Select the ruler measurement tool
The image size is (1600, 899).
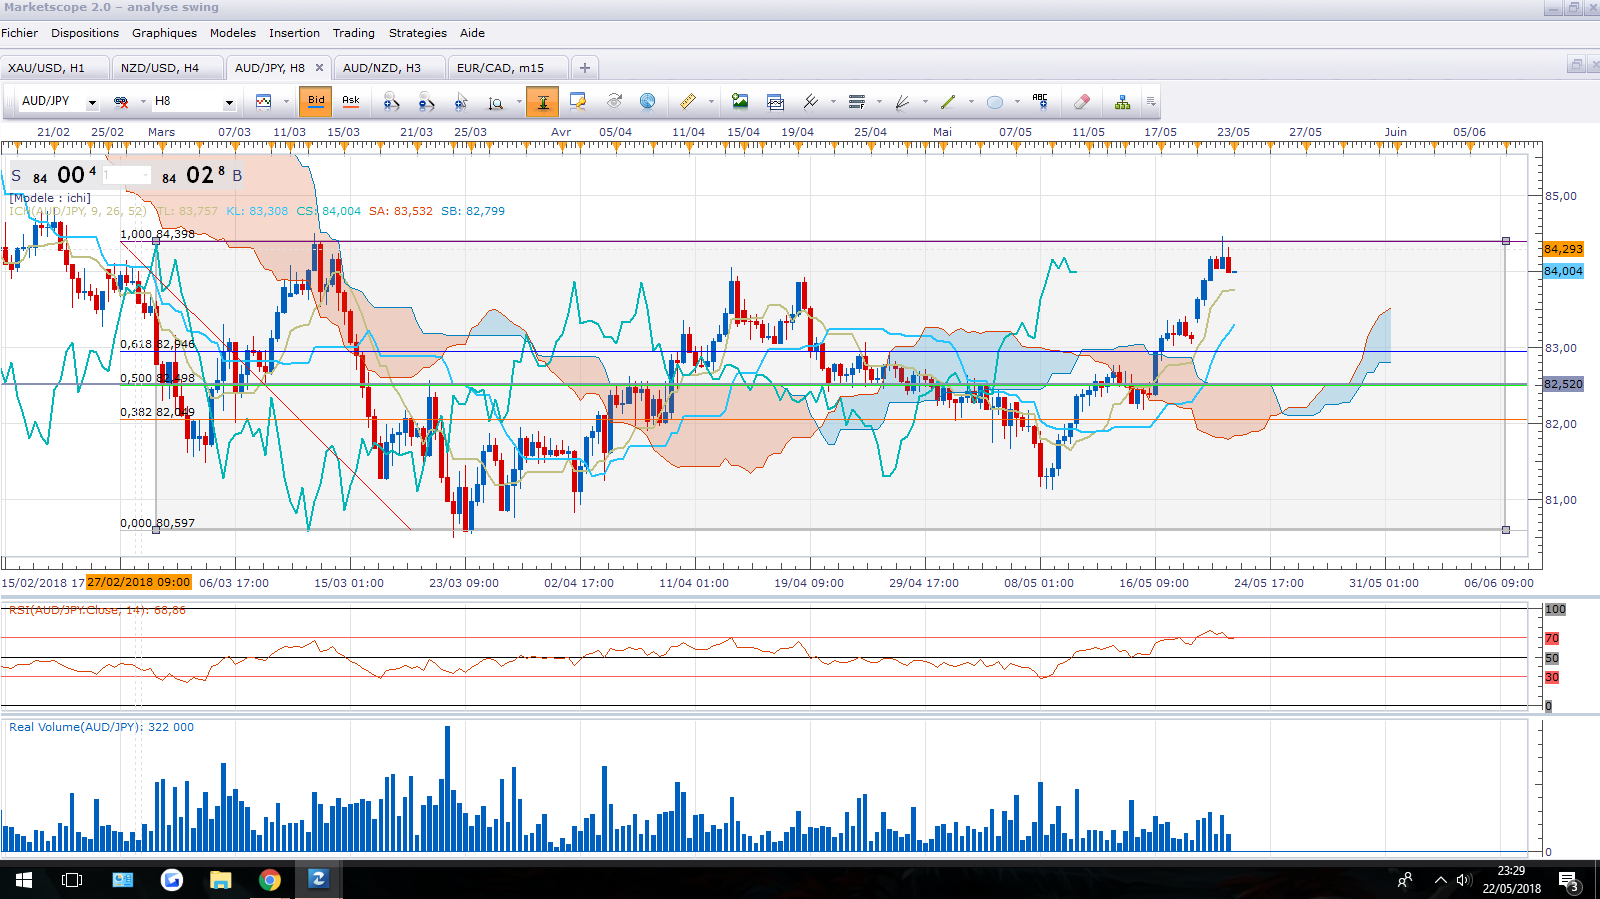(688, 102)
